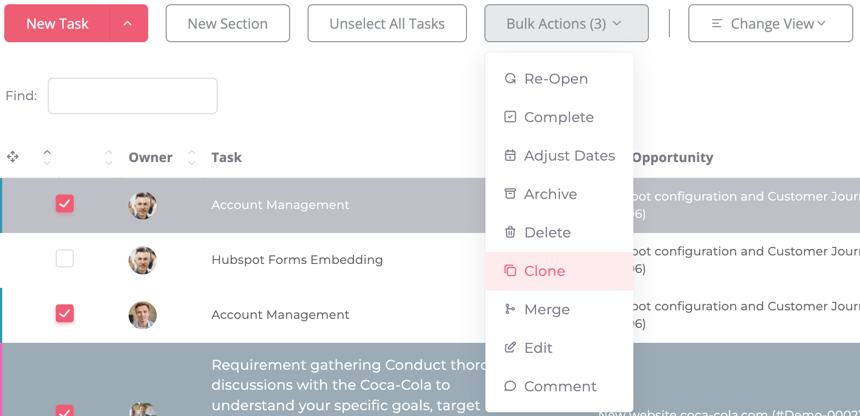
Task: Click the Delete trash icon
Action: pos(510,232)
